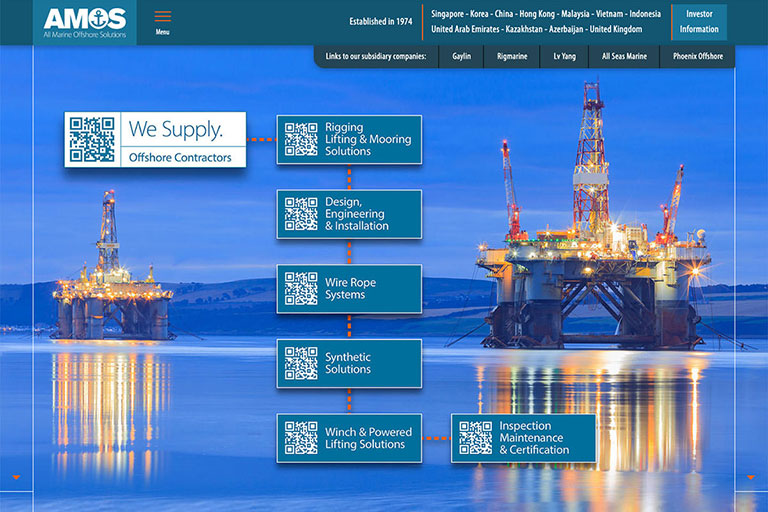Click QR code on Design, Engineering tile
This screenshot has height=512, width=768.
(x=301, y=214)
